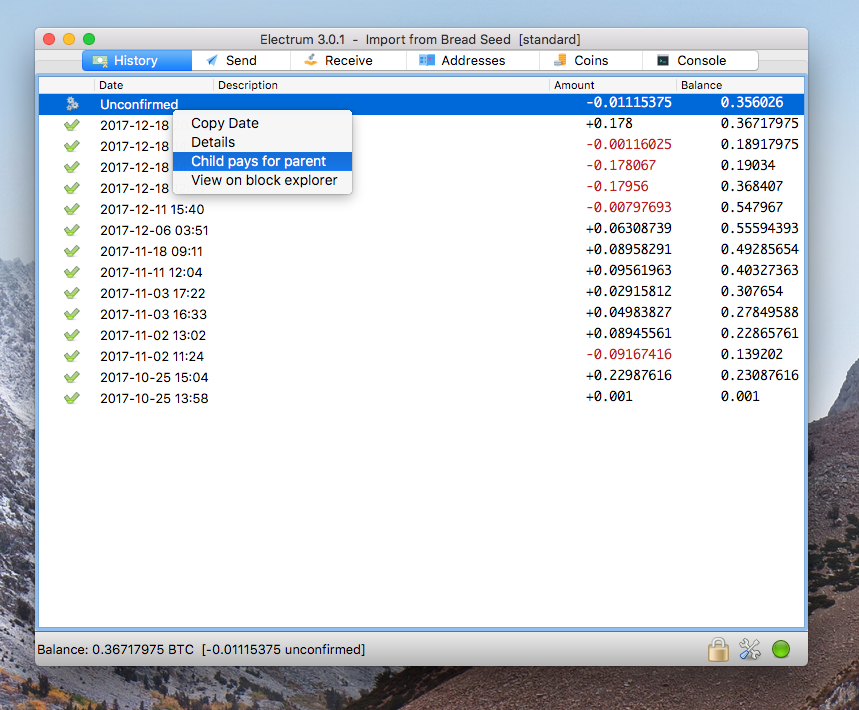The image size is (859, 710).
Task: Click the 0.139202 balance value
Action: [x=752, y=354]
